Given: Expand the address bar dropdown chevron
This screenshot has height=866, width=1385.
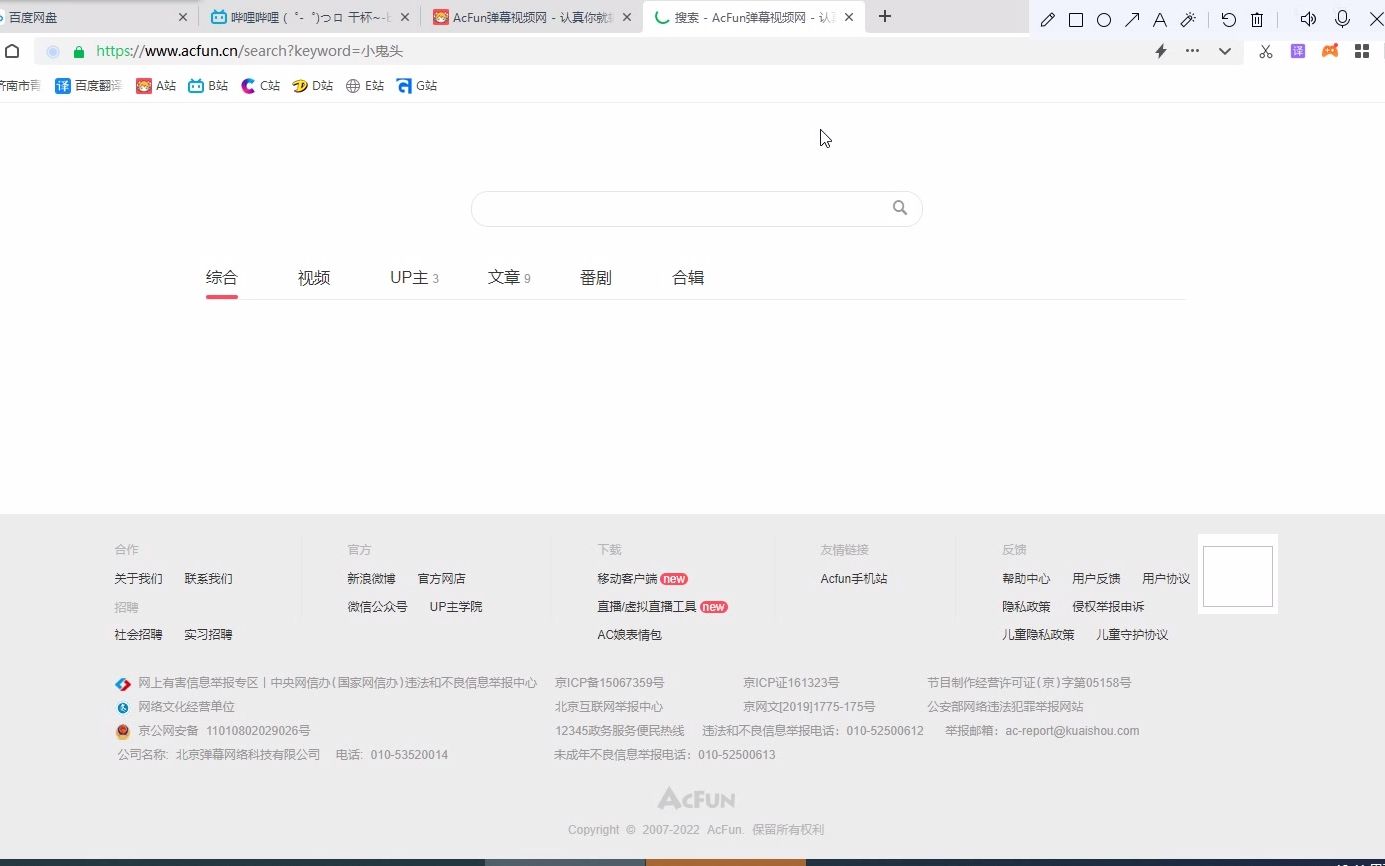Looking at the screenshot, I should coord(1225,52).
